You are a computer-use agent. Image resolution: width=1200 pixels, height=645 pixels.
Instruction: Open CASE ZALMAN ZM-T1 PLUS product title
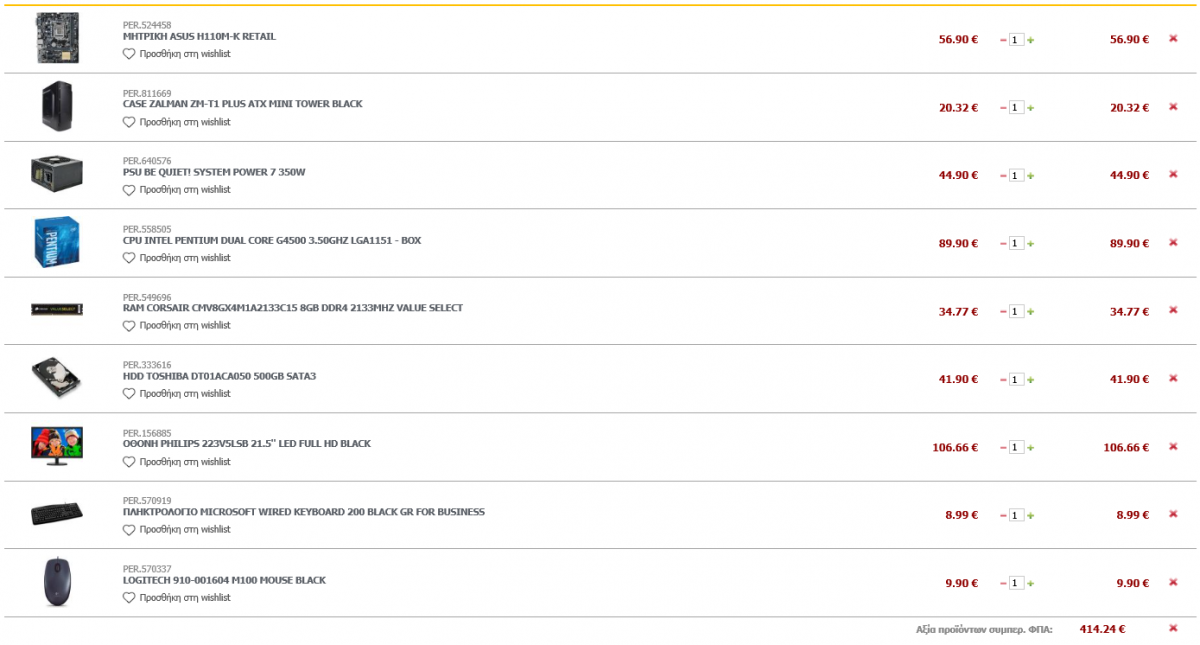pyautogui.click(x=243, y=104)
